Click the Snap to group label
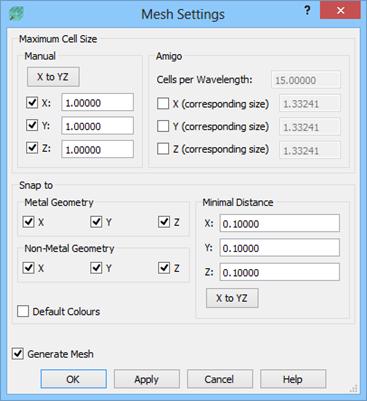367x401 pixels. coord(36,185)
